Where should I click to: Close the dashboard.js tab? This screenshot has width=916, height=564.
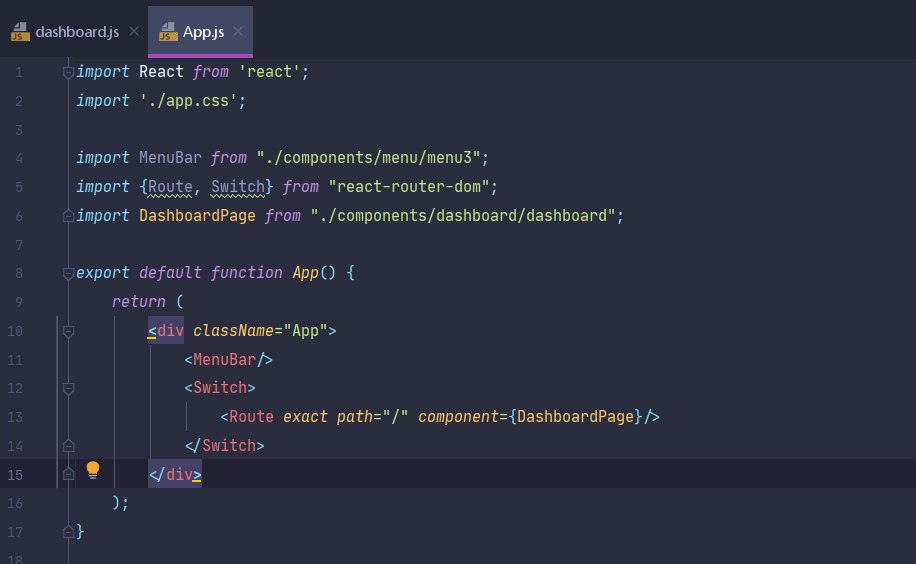pos(134,31)
